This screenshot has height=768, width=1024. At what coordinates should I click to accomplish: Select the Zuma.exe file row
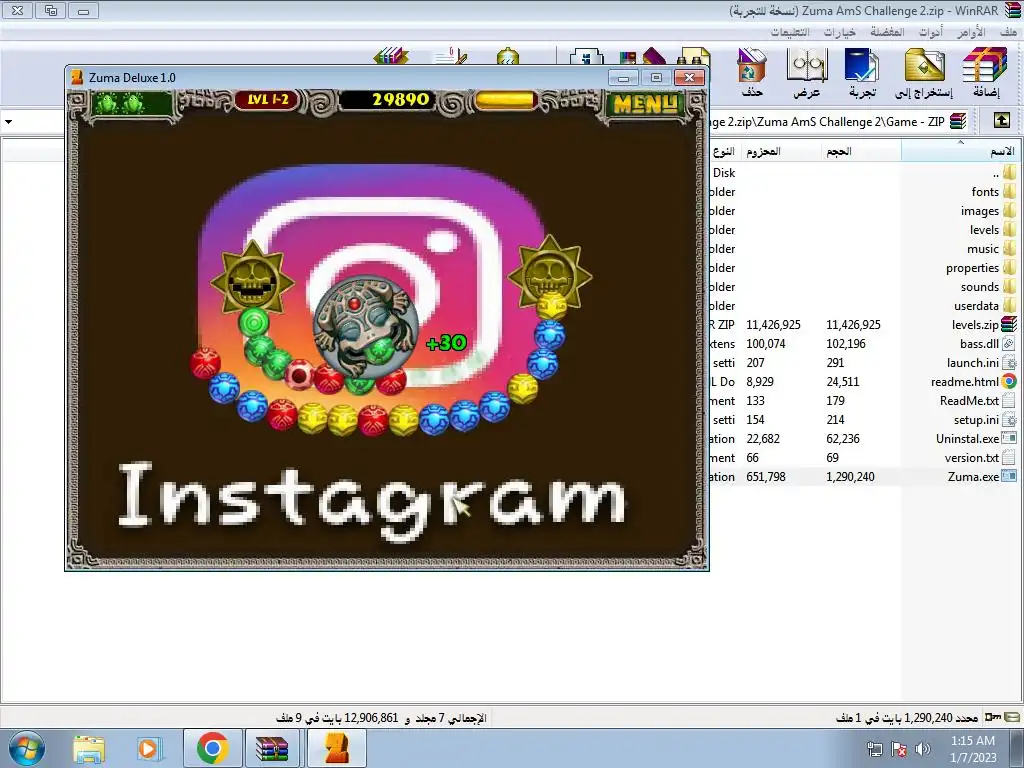click(x=863, y=477)
